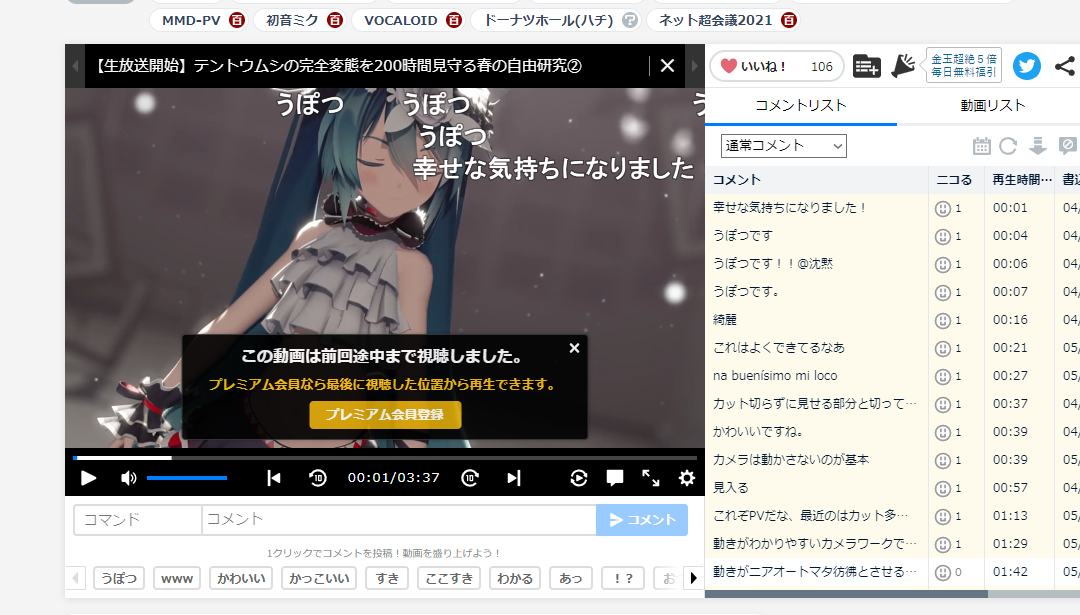Sort by ニコる column header
Image resolution: width=1080 pixels, height=615 pixels.
956,180
